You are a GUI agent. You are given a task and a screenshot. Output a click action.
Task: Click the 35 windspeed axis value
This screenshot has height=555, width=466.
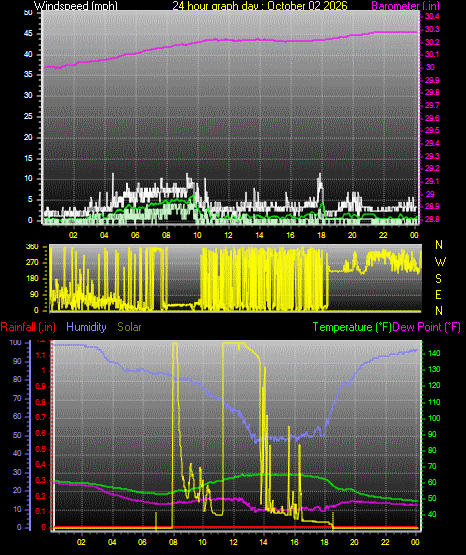28,74
